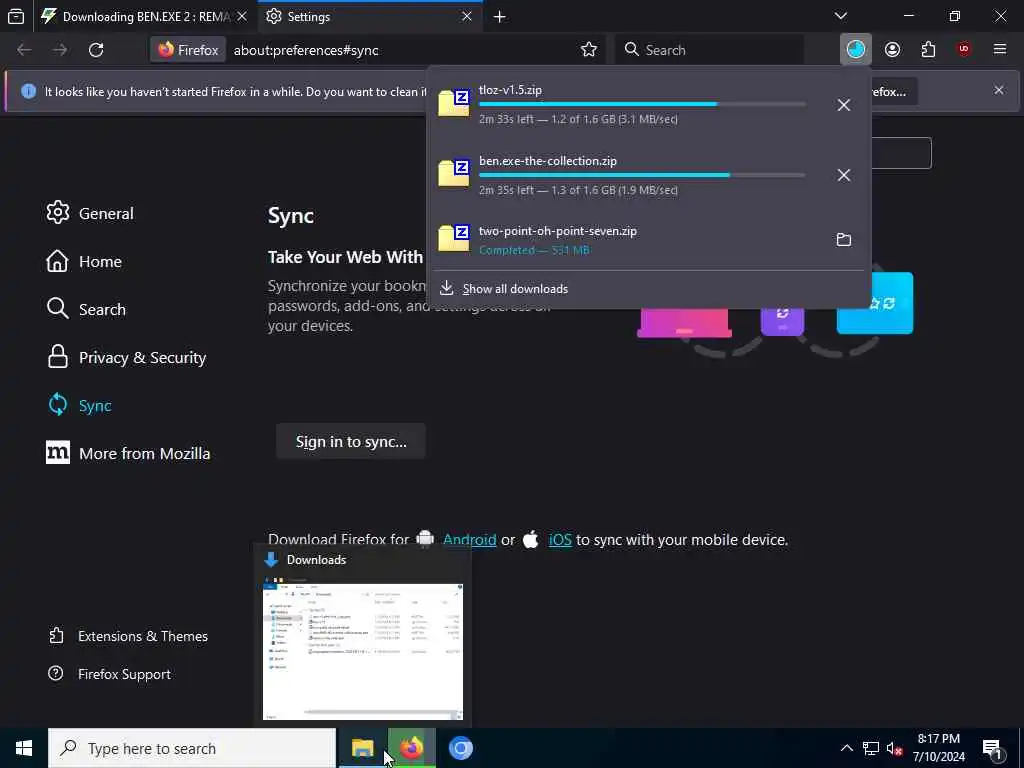Screen dimensions: 1024x768
Task: Follow the iOS download link
Action: (x=560, y=540)
